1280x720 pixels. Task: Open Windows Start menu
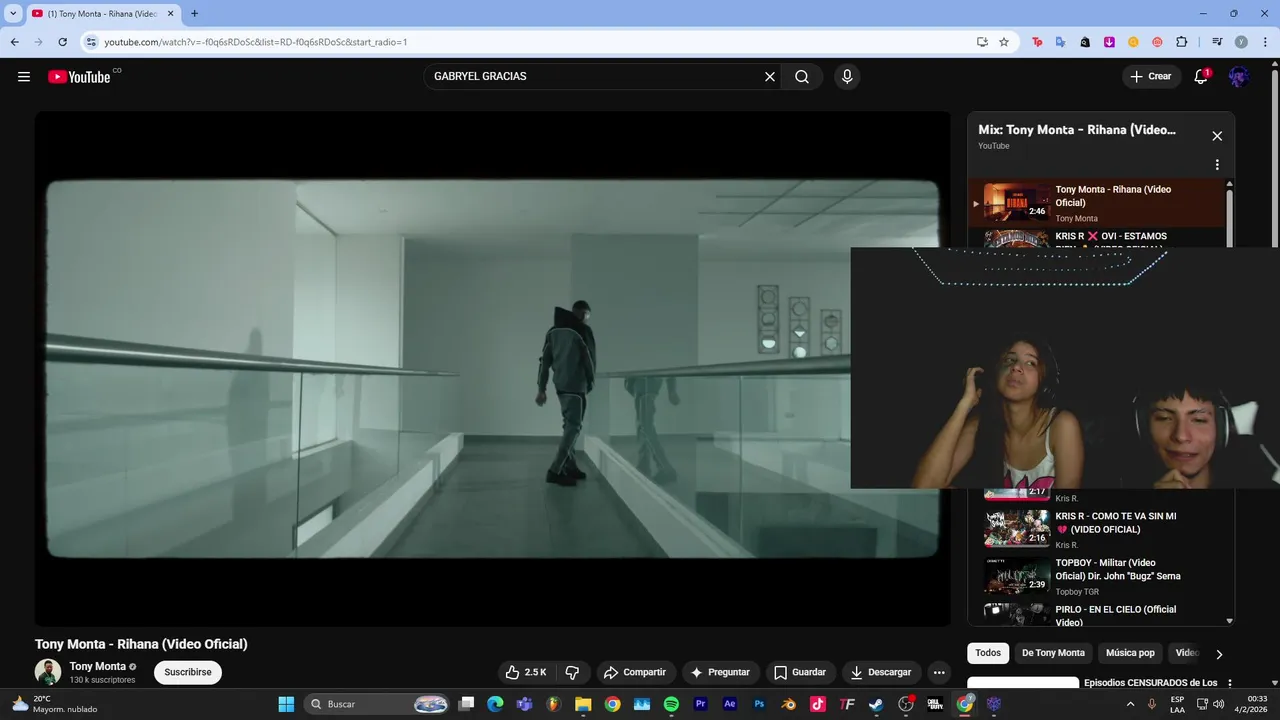click(x=286, y=704)
